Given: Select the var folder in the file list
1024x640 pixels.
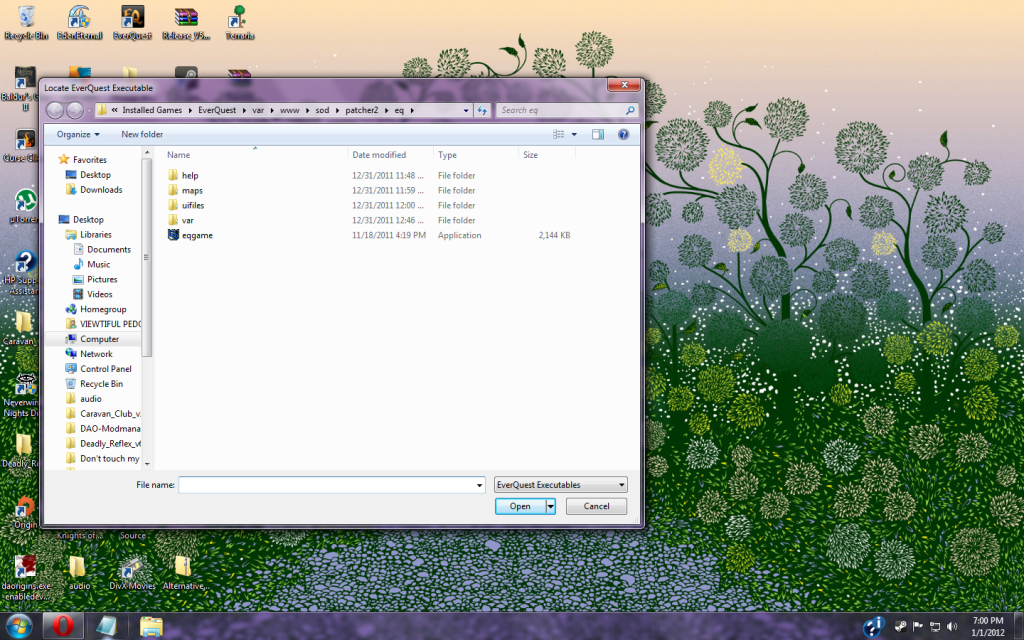Looking at the screenshot, I should coord(187,220).
